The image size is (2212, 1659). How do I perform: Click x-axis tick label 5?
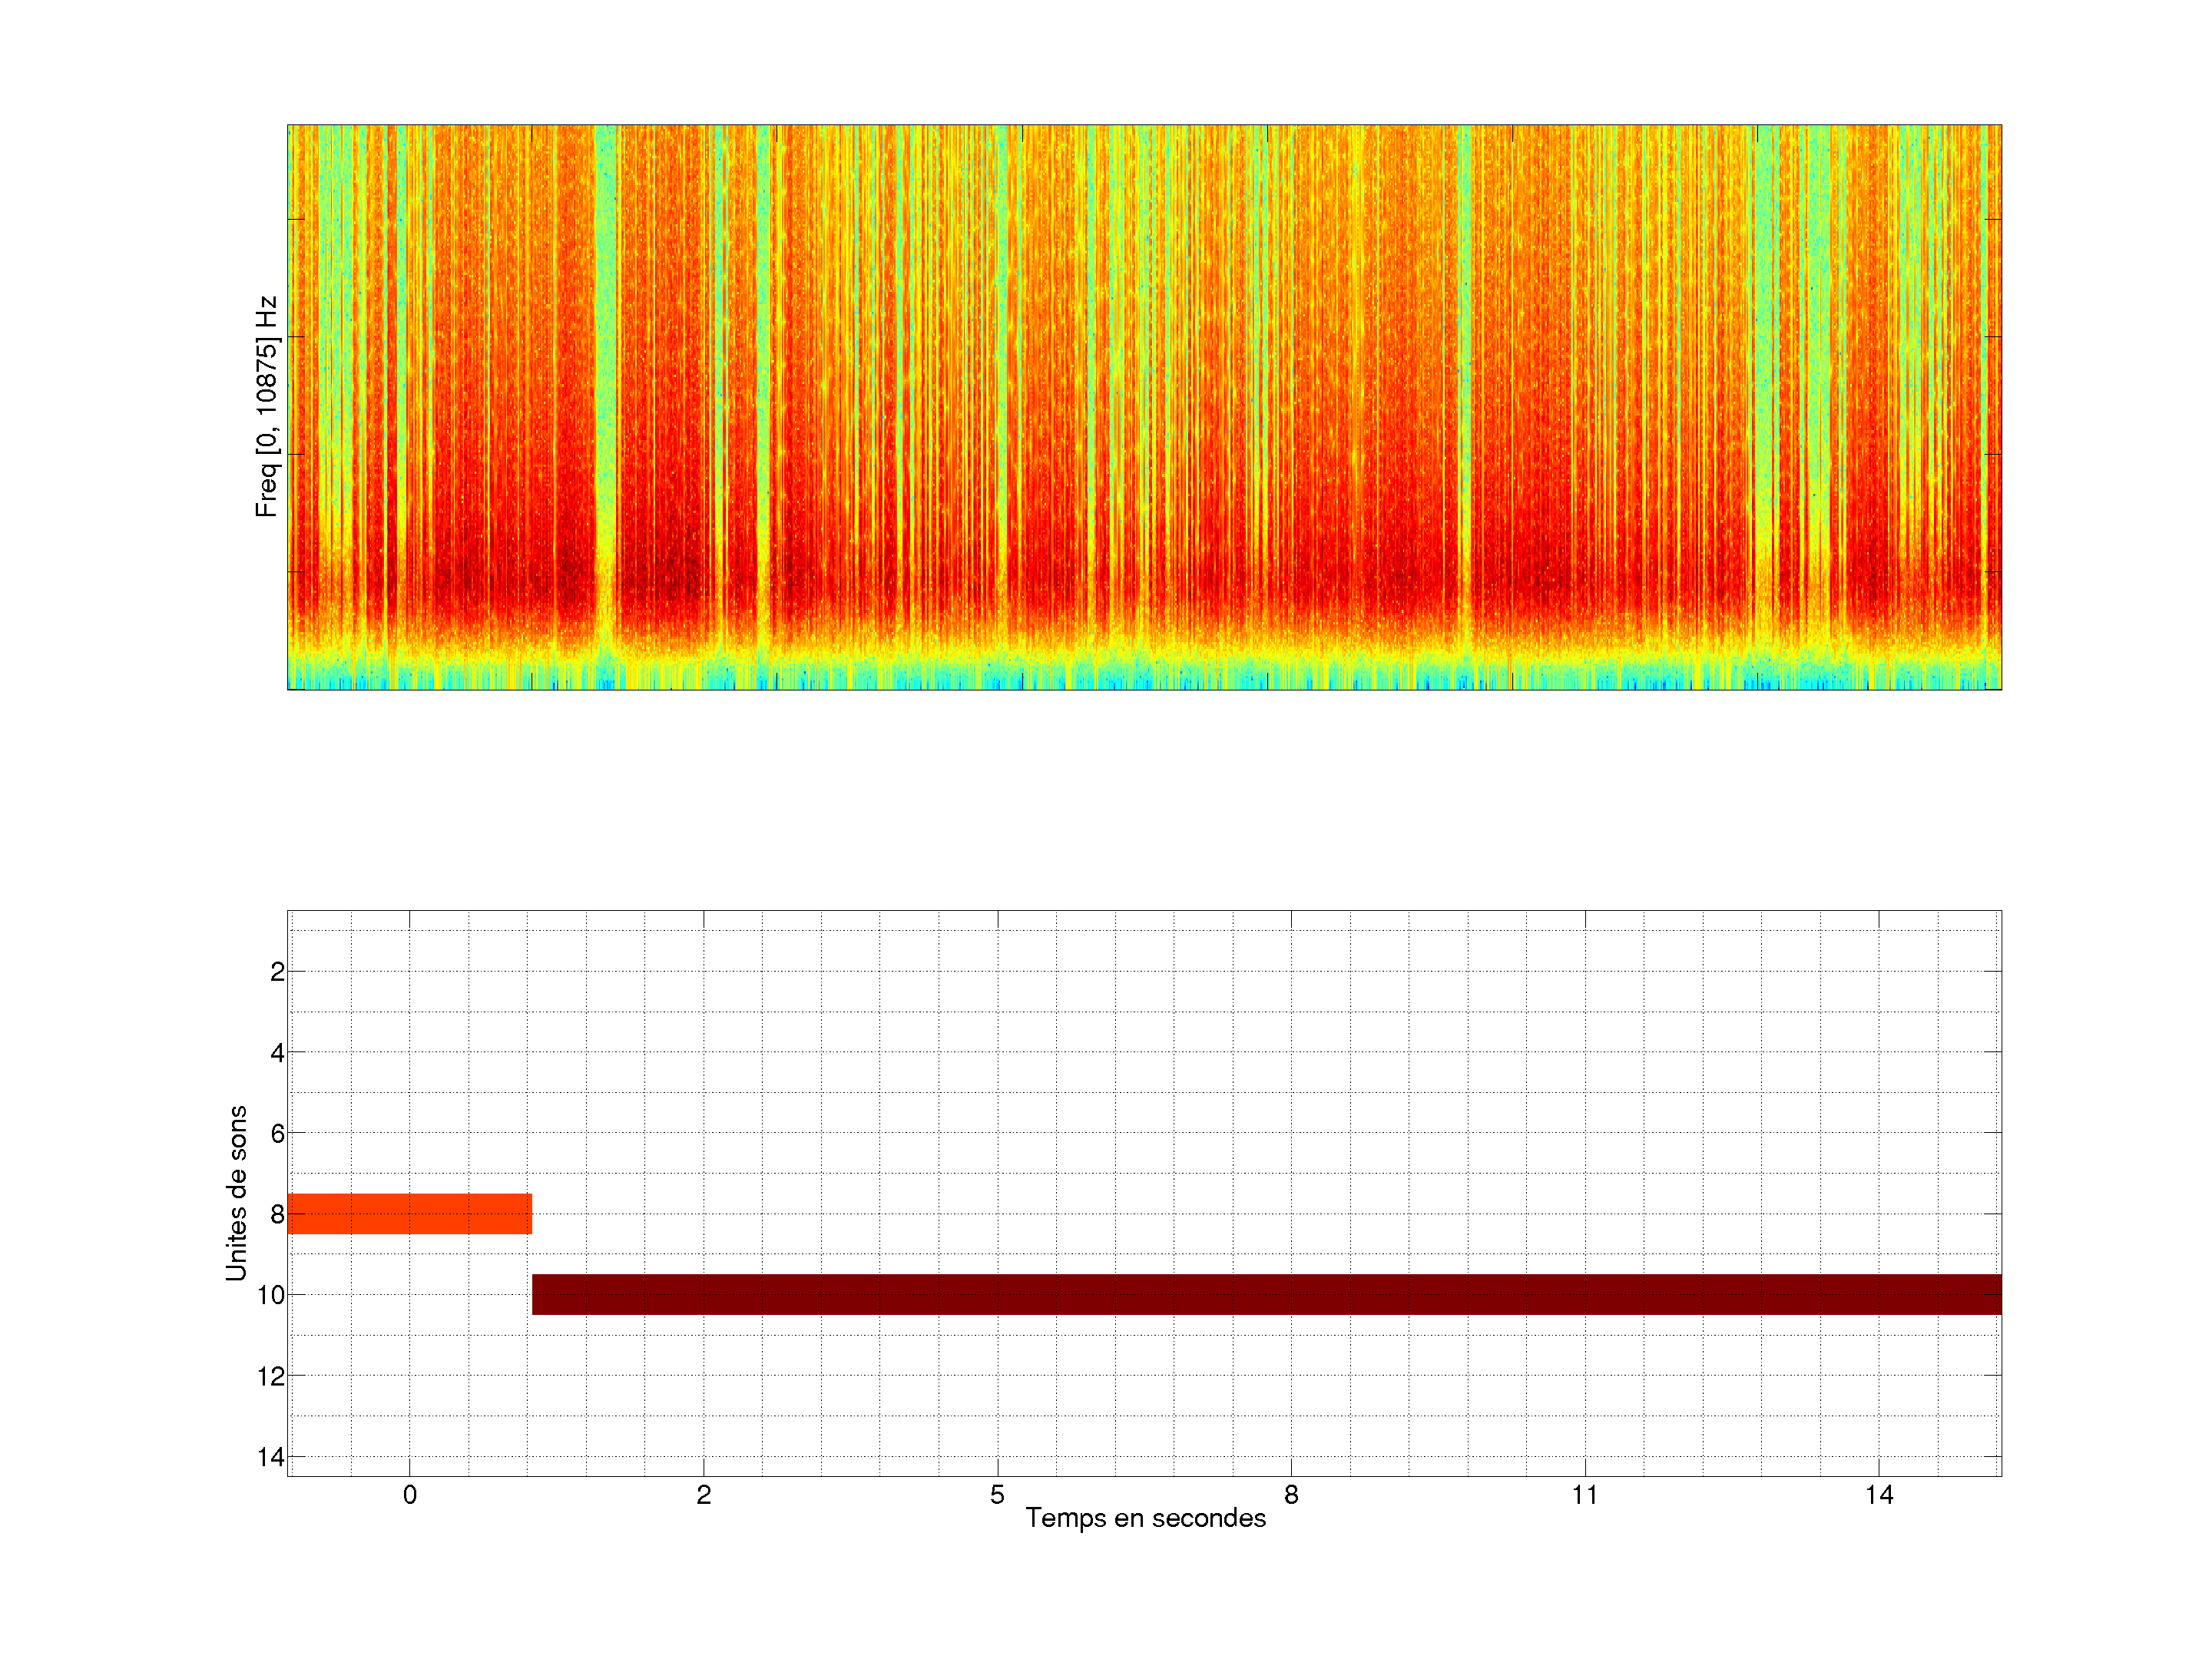(x=997, y=1495)
